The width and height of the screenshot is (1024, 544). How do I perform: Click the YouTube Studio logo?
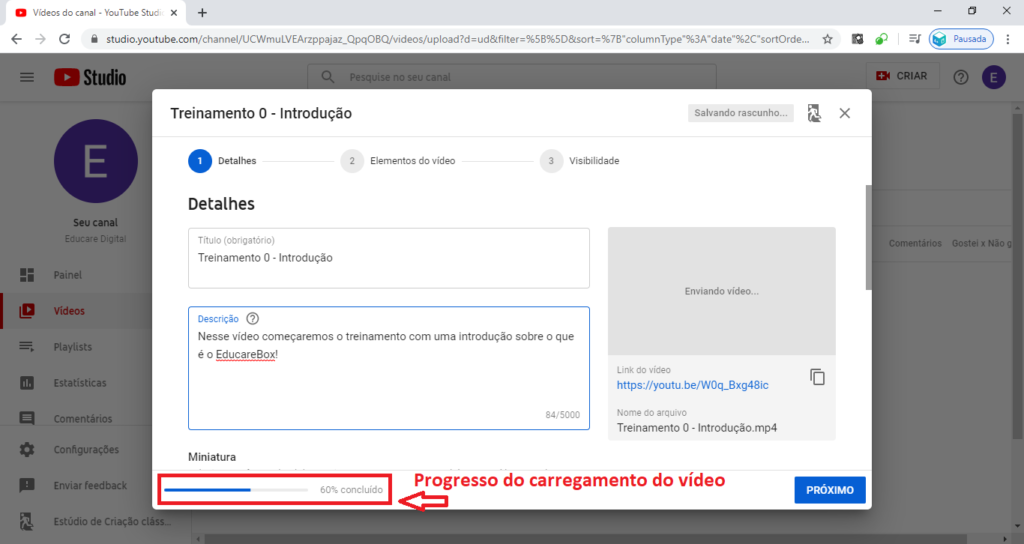click(90, 77)
